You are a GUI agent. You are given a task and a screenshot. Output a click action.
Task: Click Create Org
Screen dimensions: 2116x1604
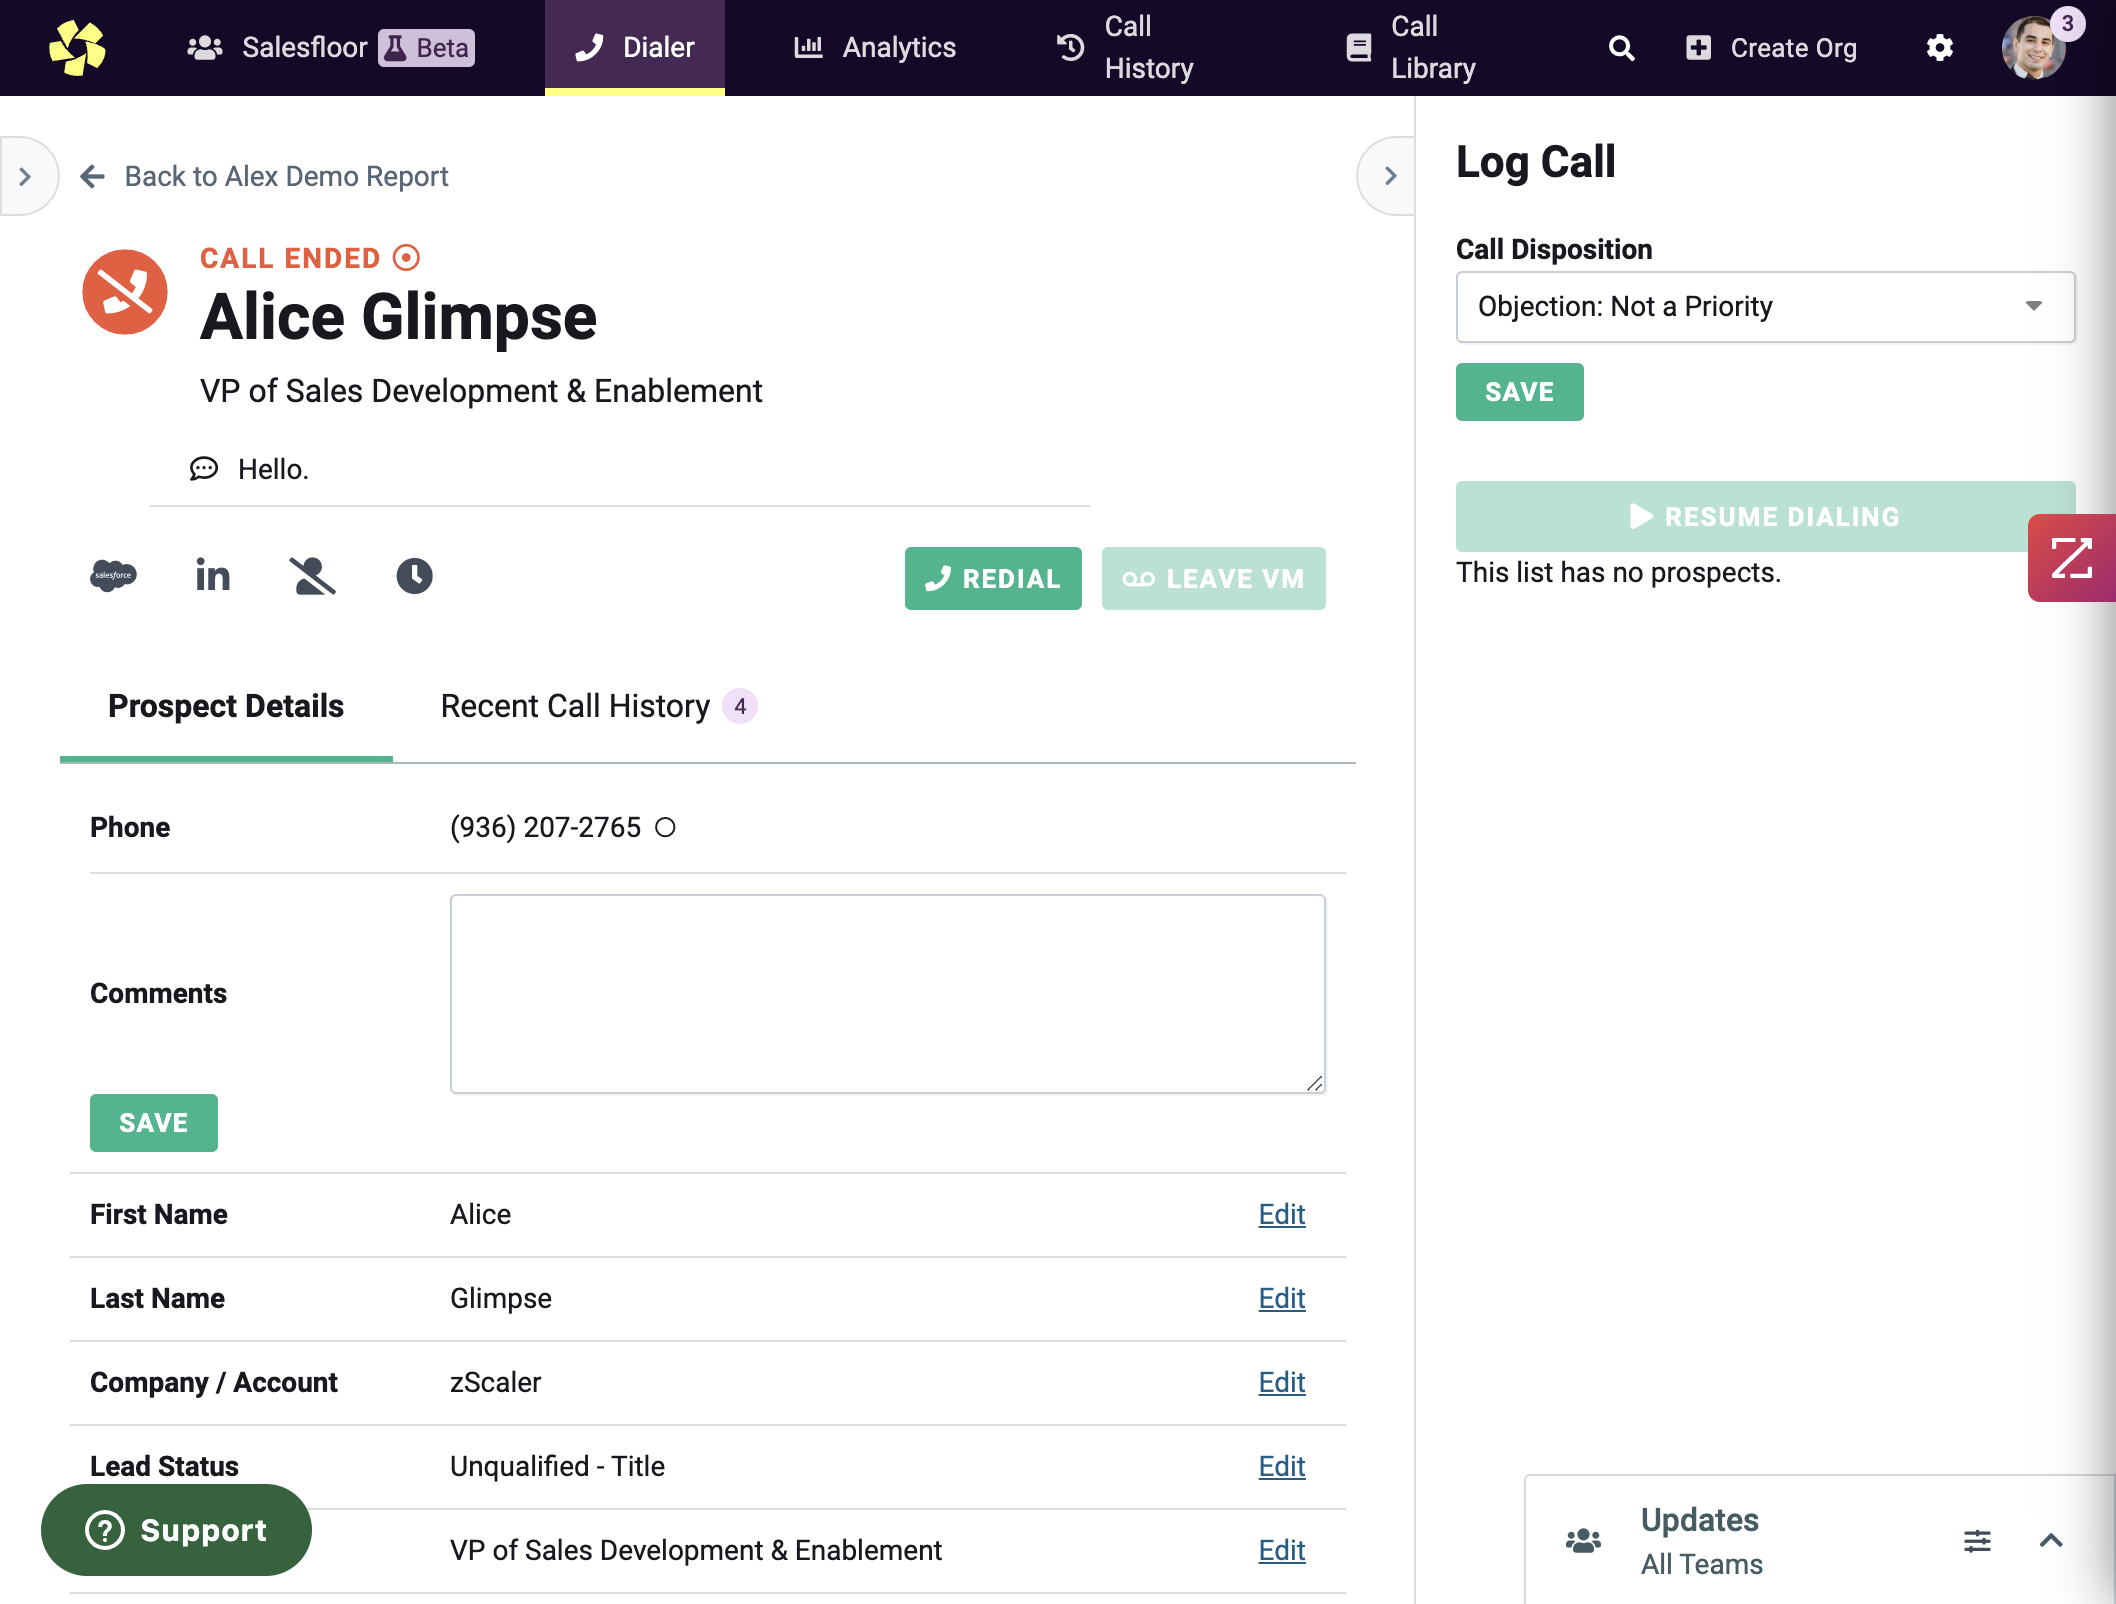[1771, 48]
